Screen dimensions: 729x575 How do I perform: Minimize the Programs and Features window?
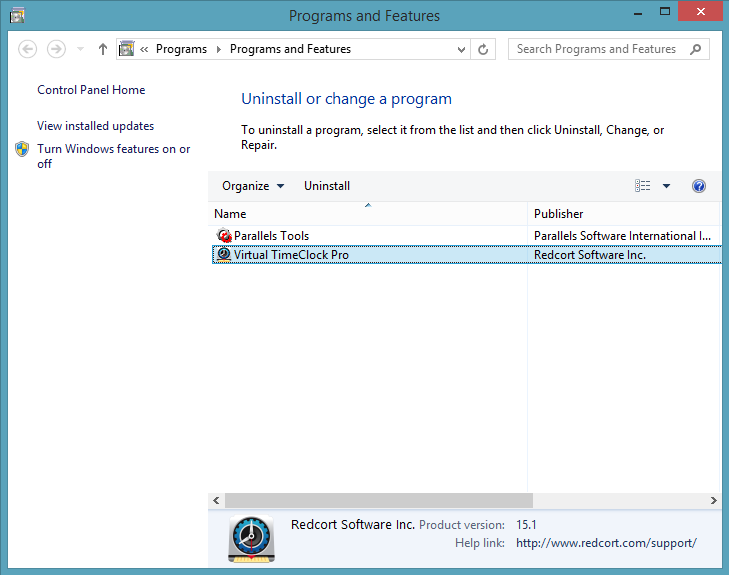(638, 13)
